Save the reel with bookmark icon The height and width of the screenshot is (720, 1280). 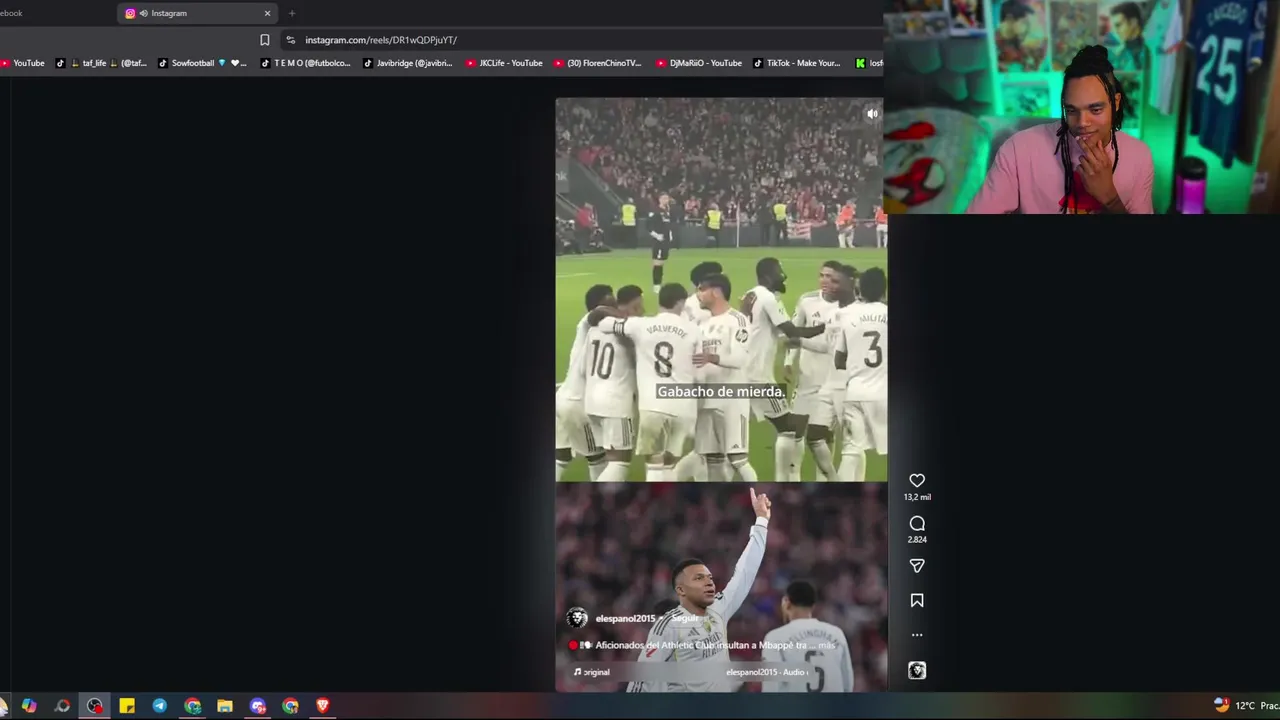[917, 600]
